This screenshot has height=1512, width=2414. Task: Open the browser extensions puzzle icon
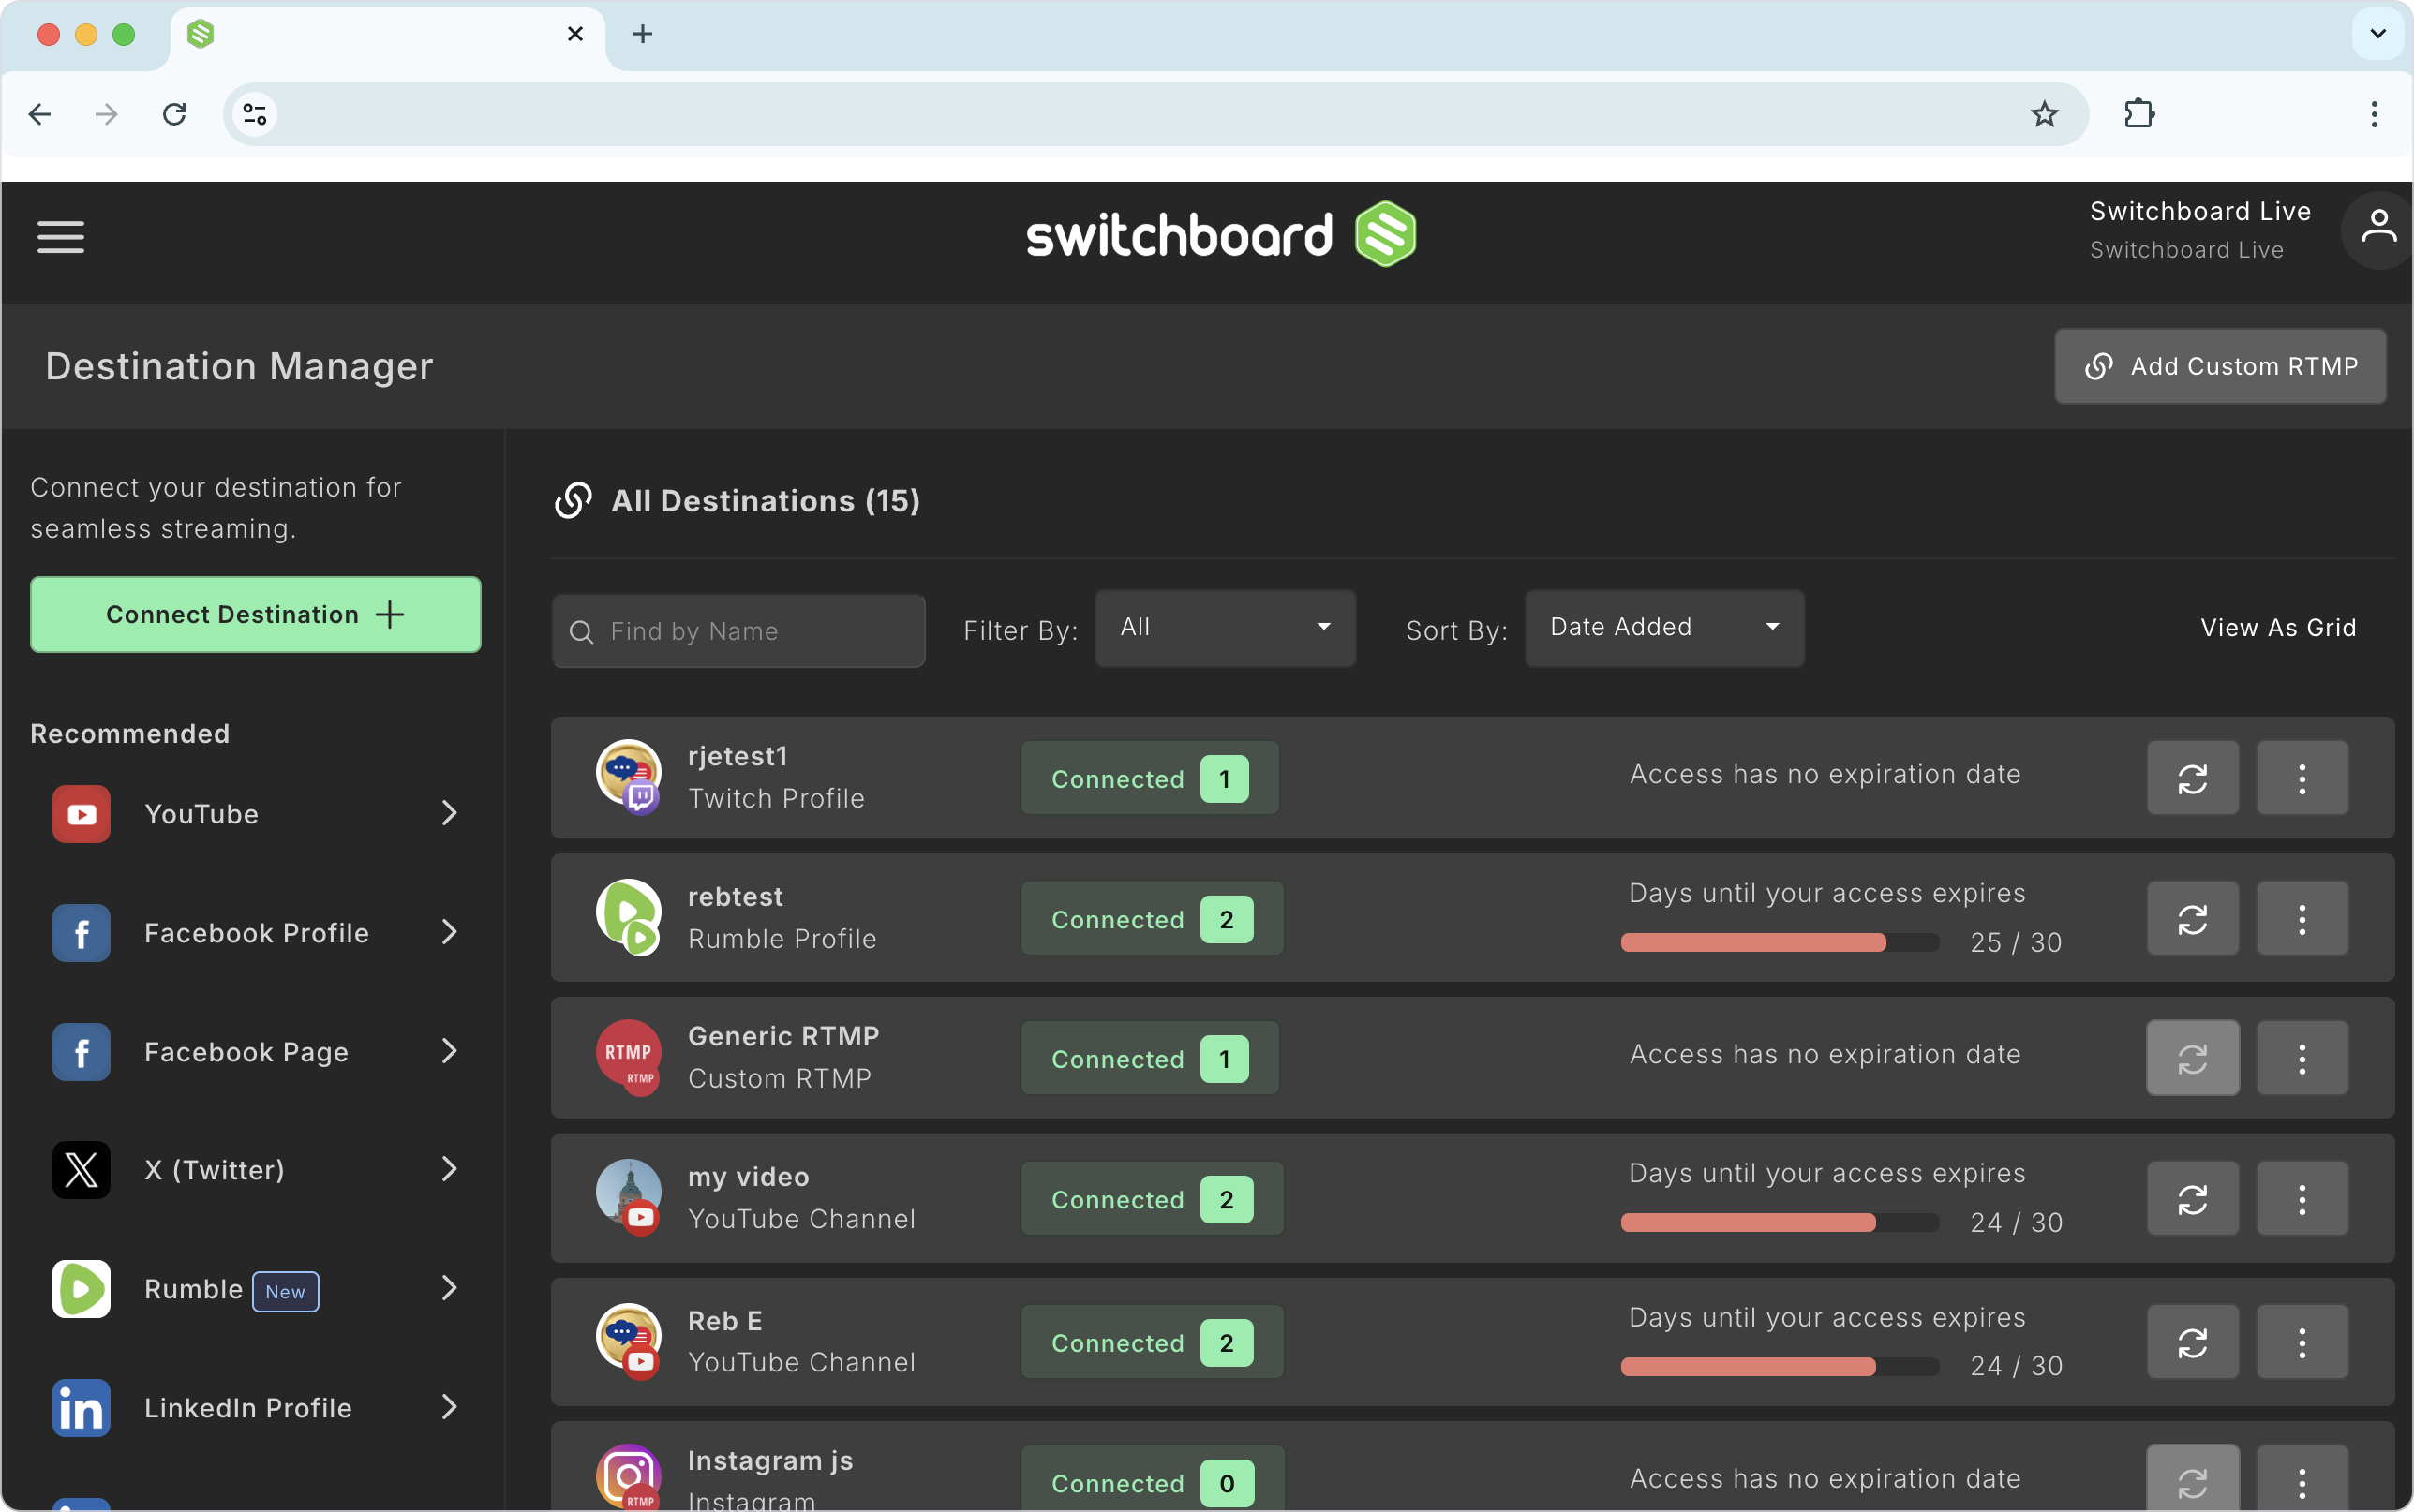[2139, 114]
